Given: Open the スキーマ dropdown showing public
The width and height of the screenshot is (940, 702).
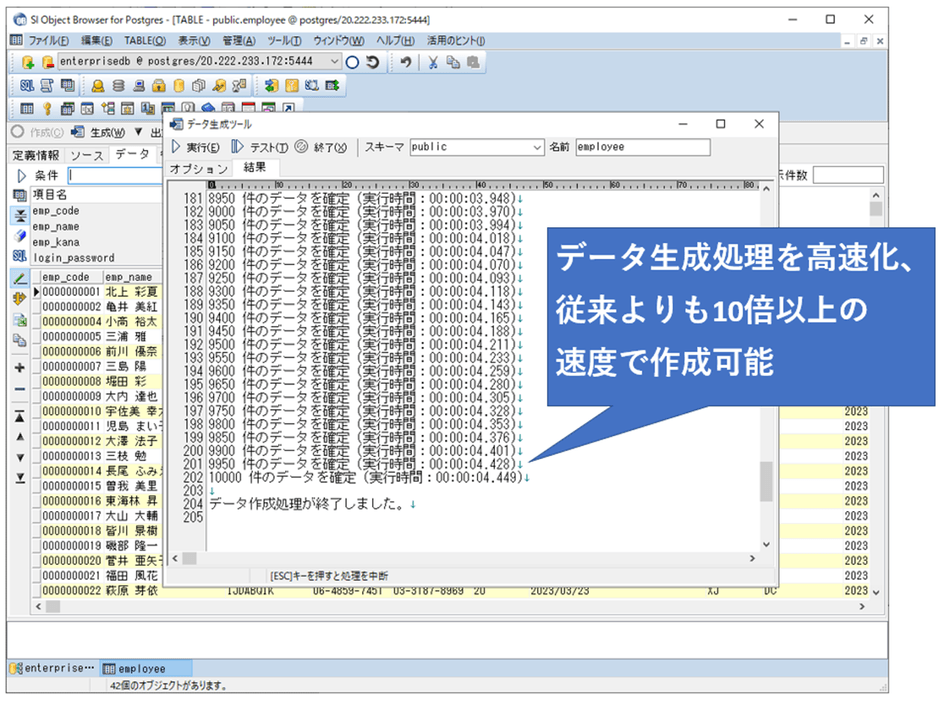Looking at the screenshot, I should pyautogui.click(x=536, y=147).
